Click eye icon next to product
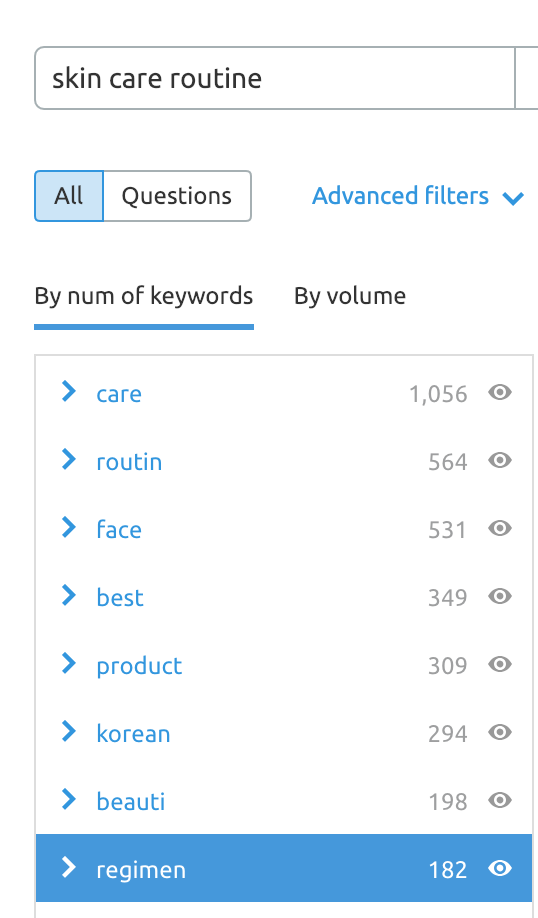The height and width of the screenshot is (918, 538). (x=500, y=664)
